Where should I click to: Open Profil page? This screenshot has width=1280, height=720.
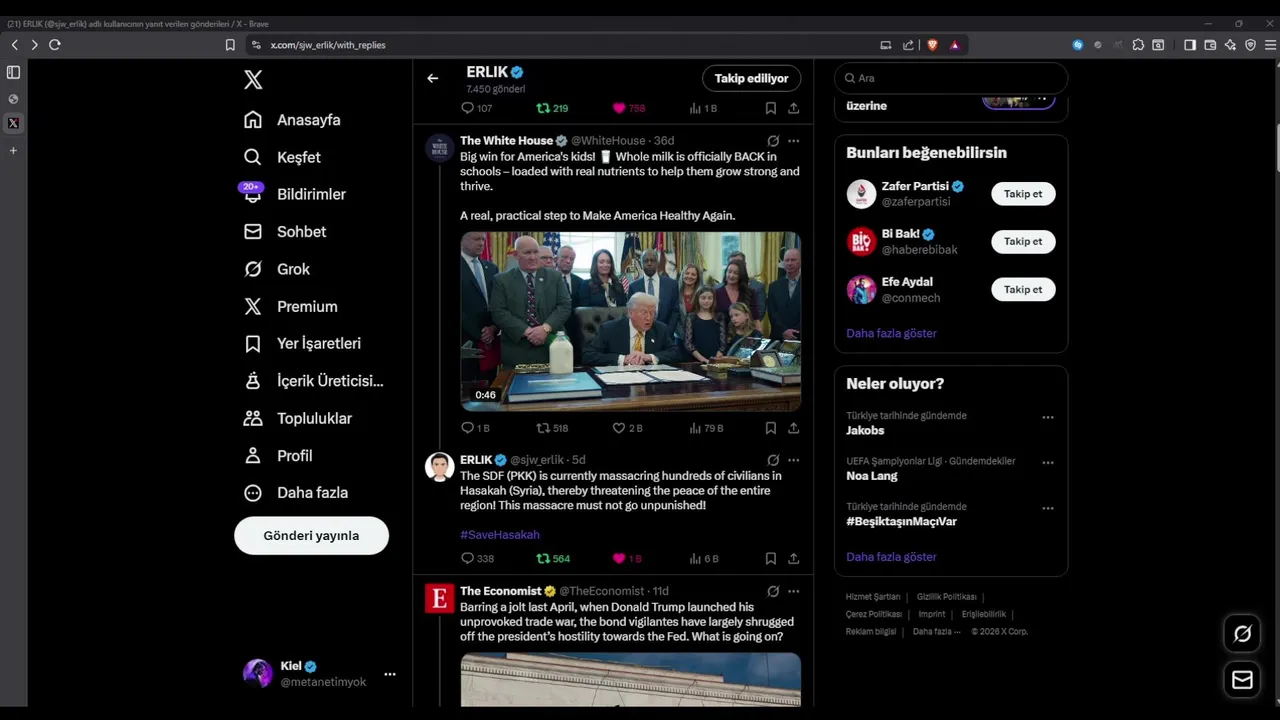point(279,455)
